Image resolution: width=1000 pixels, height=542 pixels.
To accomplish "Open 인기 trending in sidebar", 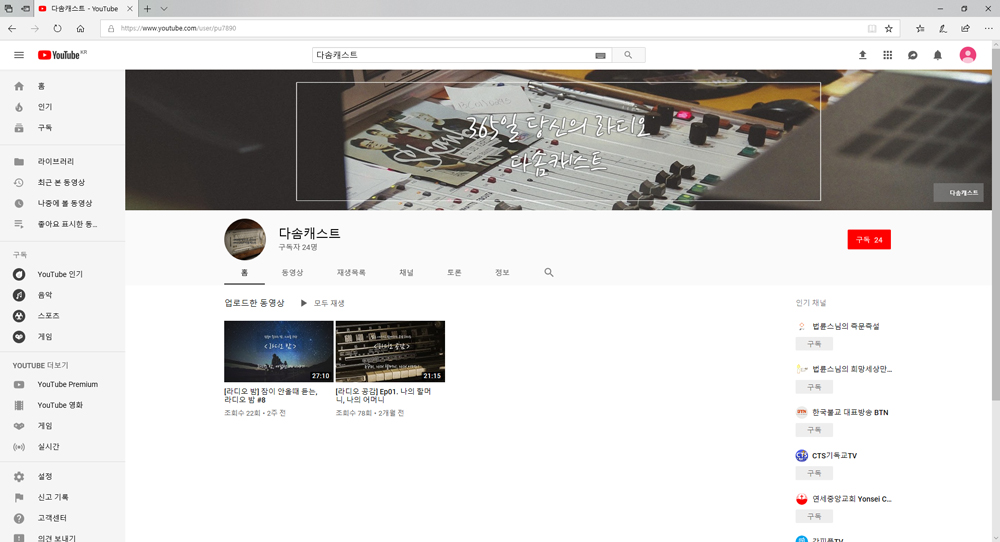I will 62,107.
